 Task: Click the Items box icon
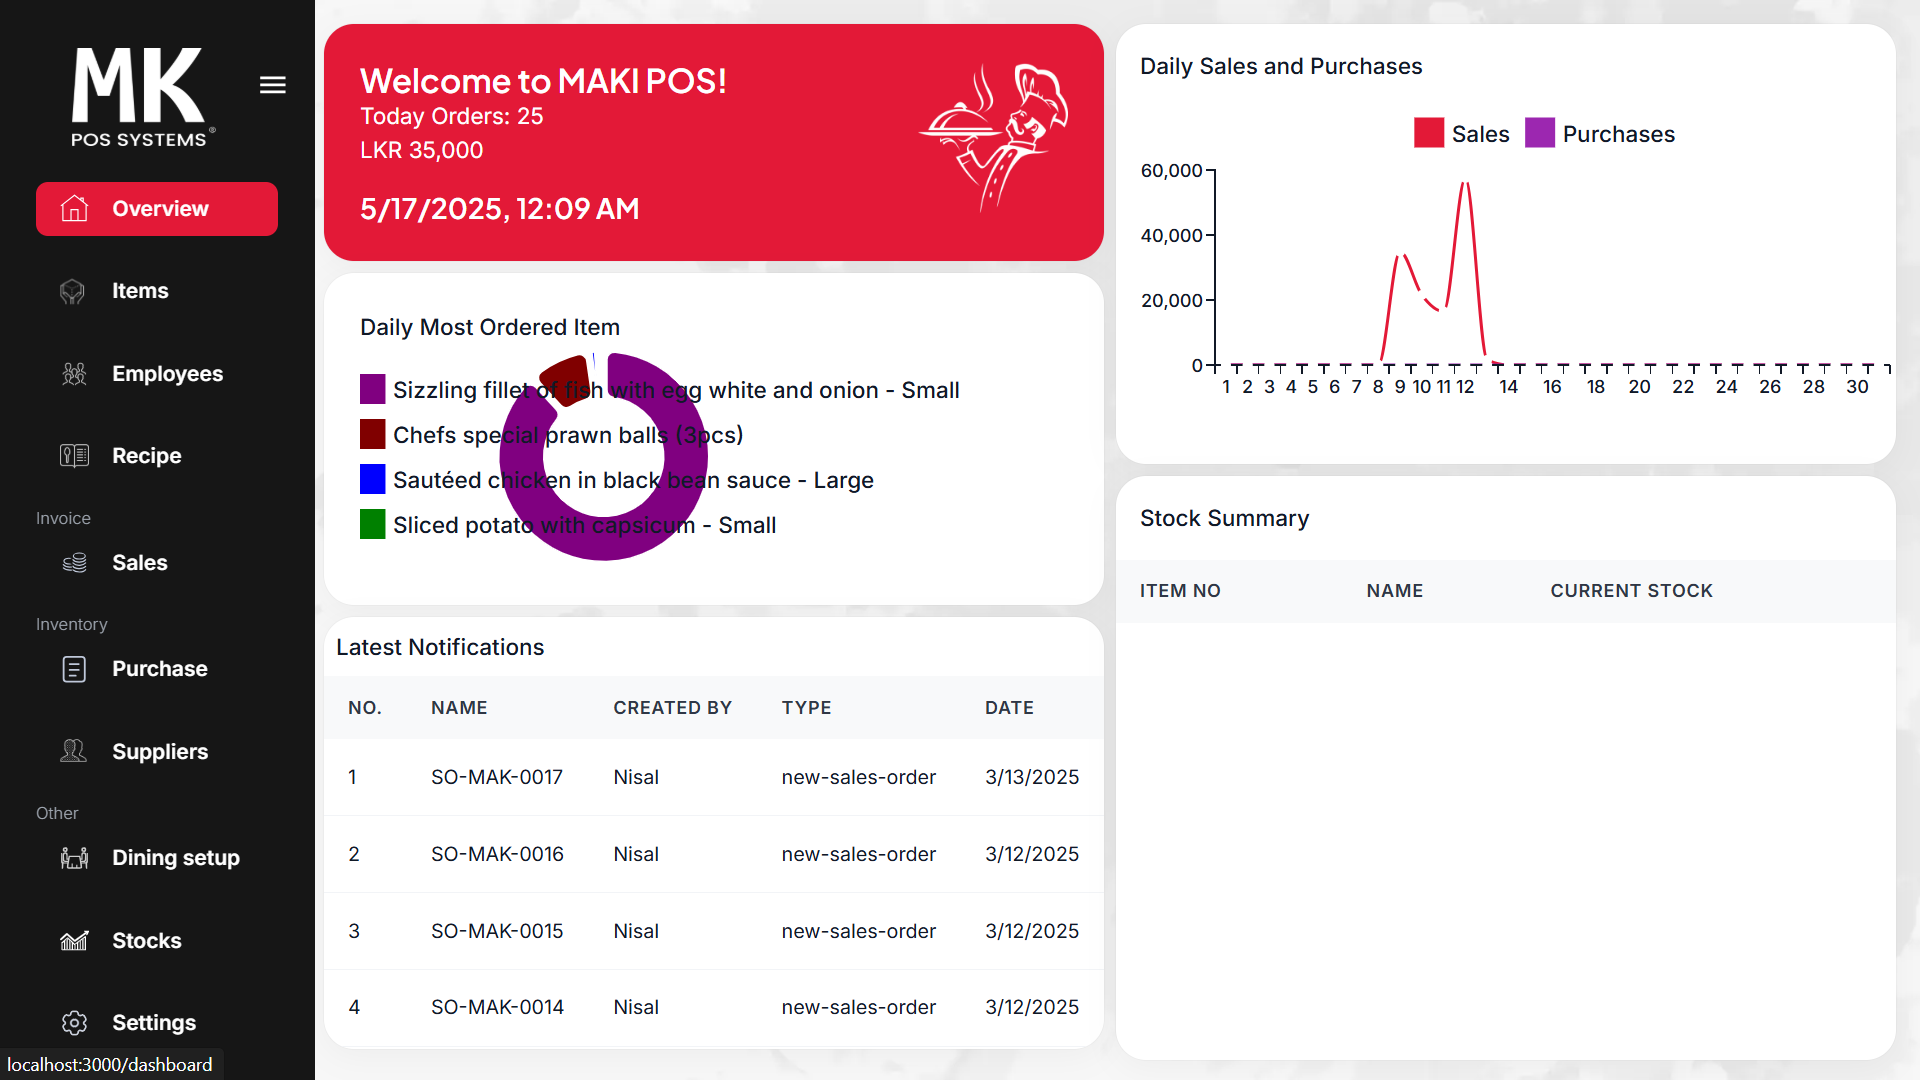tap(73, 291)
